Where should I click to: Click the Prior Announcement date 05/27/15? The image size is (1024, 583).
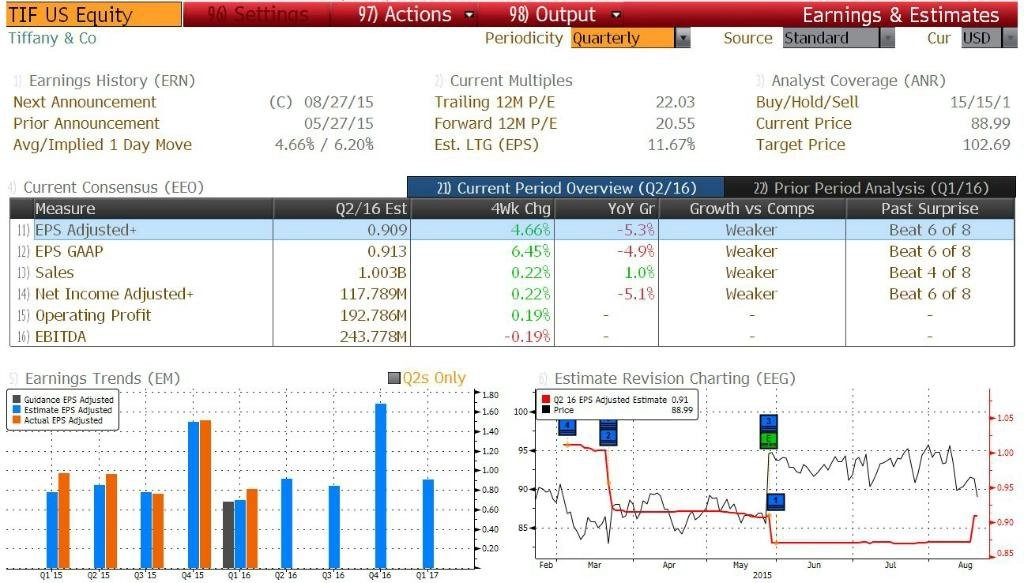coord(338,124)
